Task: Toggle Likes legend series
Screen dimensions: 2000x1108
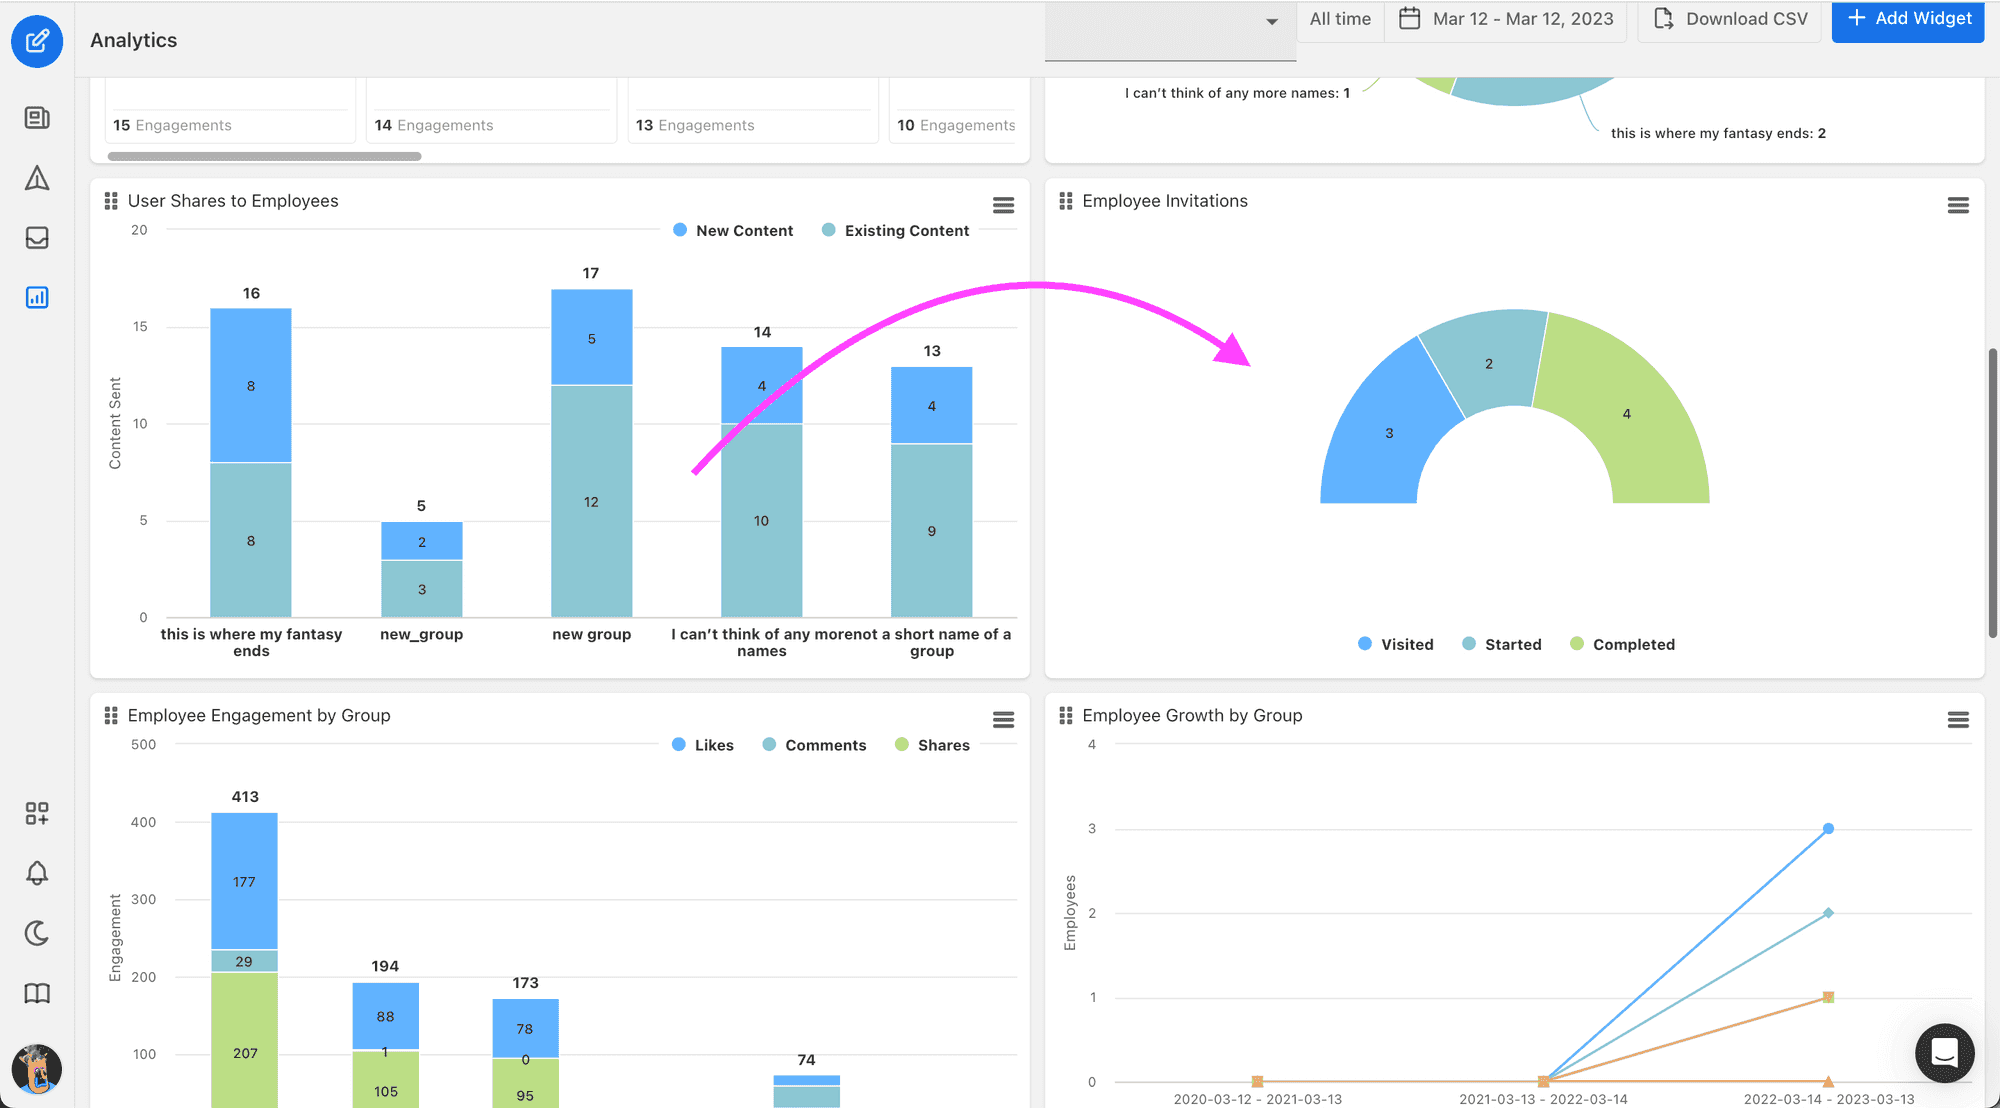Action: pos(703,745)
